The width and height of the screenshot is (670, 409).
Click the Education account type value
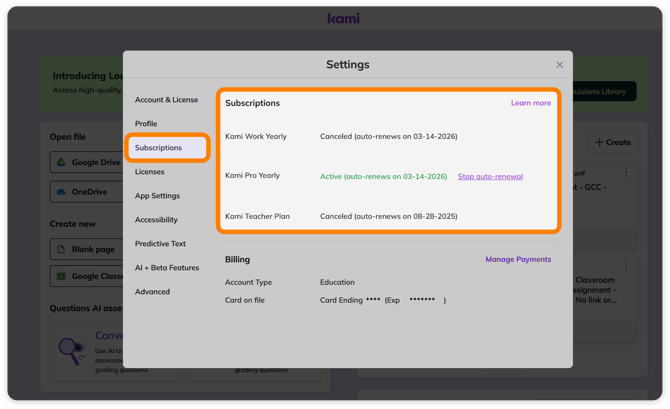337,282
